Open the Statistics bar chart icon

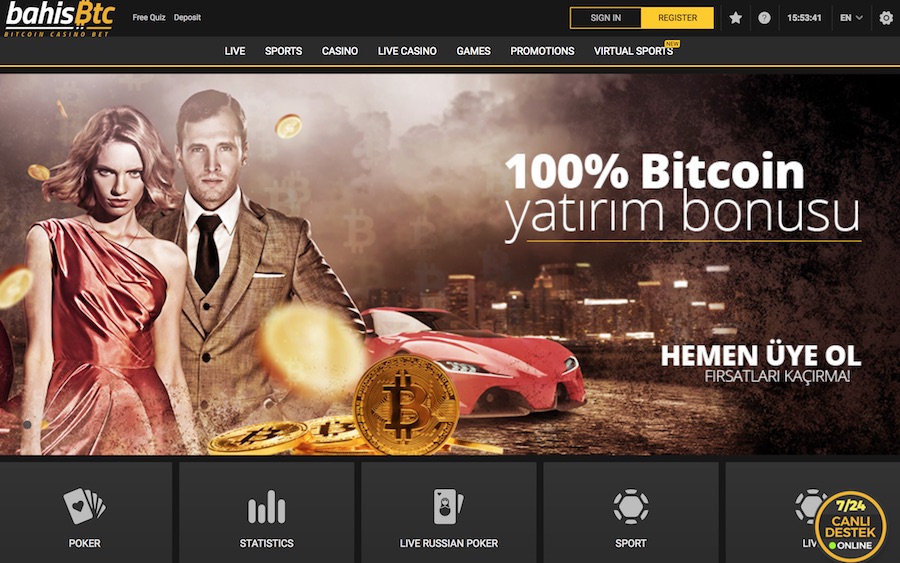point(266,507)
